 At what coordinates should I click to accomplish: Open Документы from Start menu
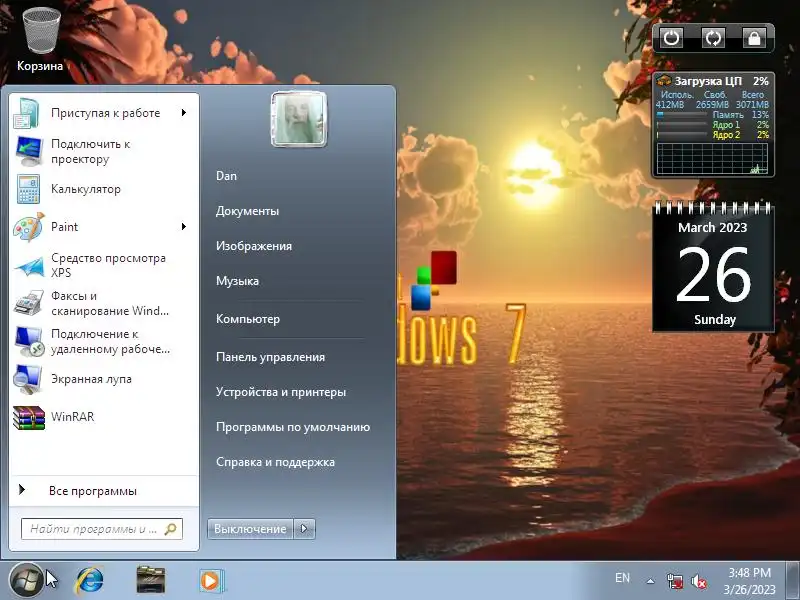pos(247,211)
